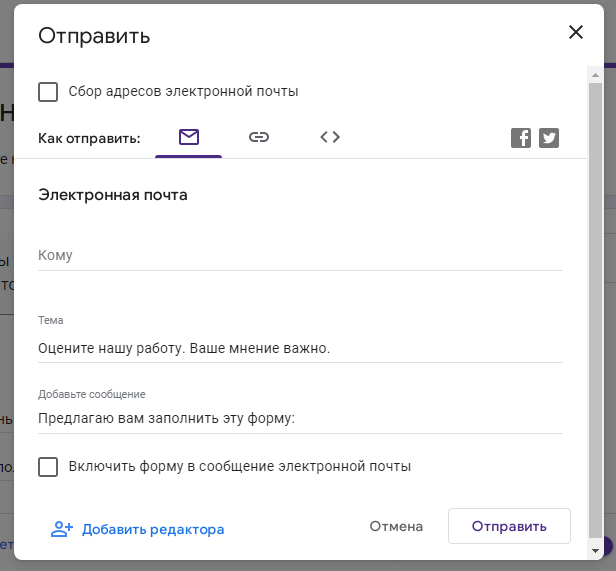Click the scrollbar up arrow
Image resolution: width=616 pixels, height=571 pixels.
tap(596, 75)
